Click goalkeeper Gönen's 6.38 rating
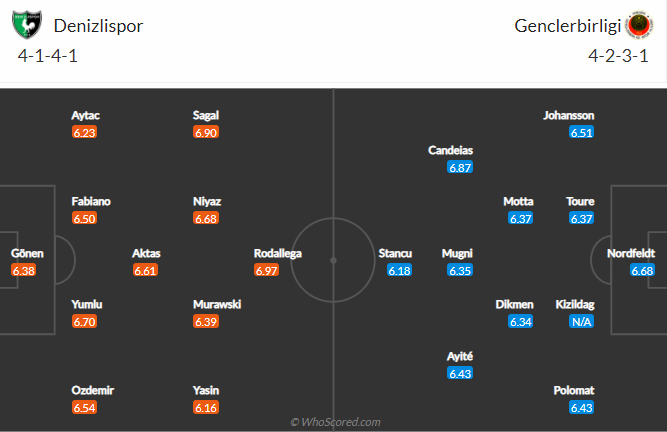 click(23, 270)
